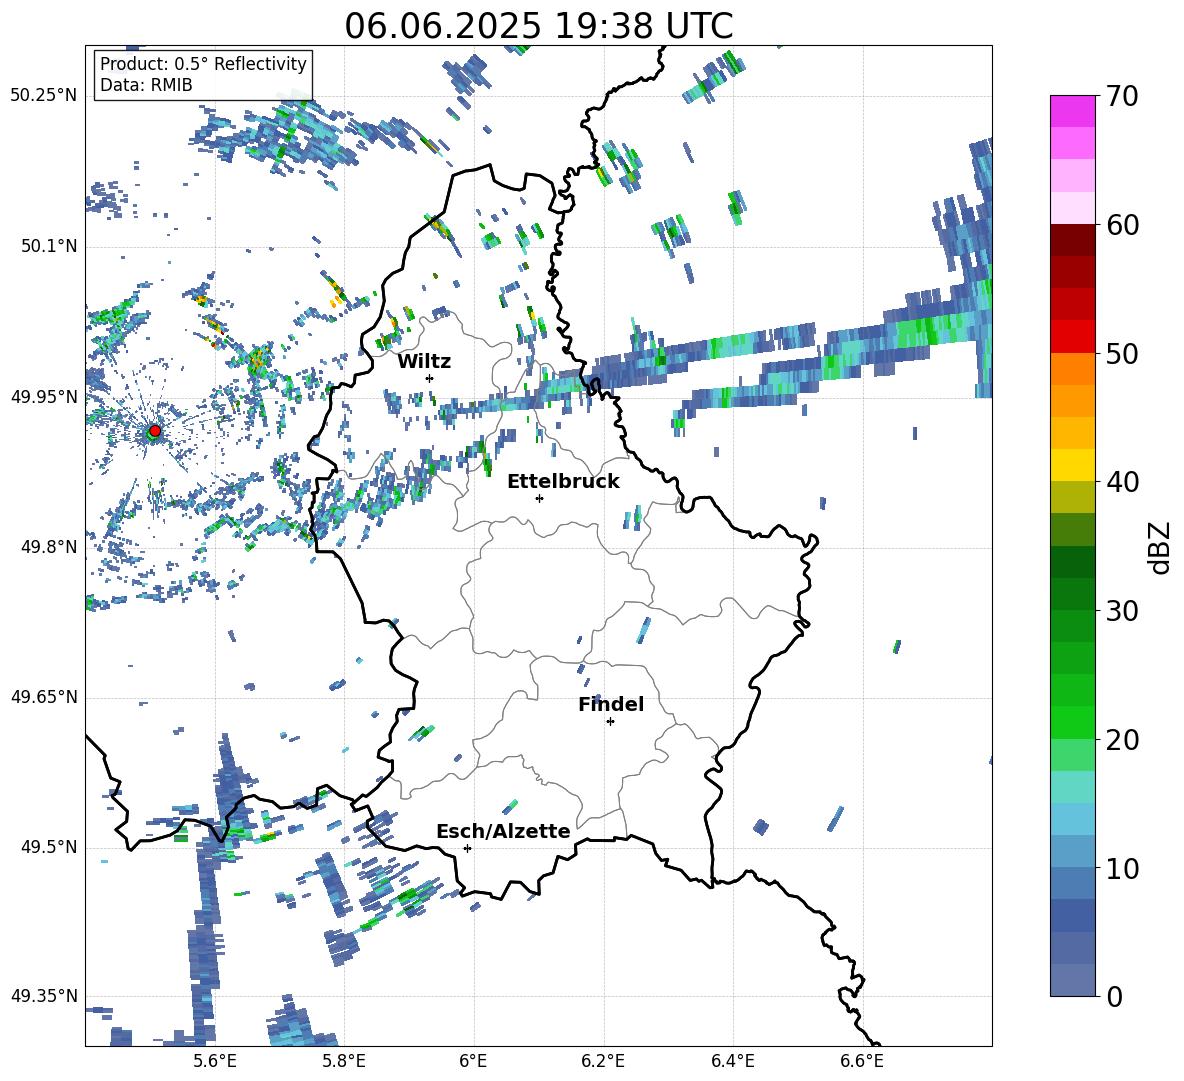Click the red radar site marker

coord(154,430)
